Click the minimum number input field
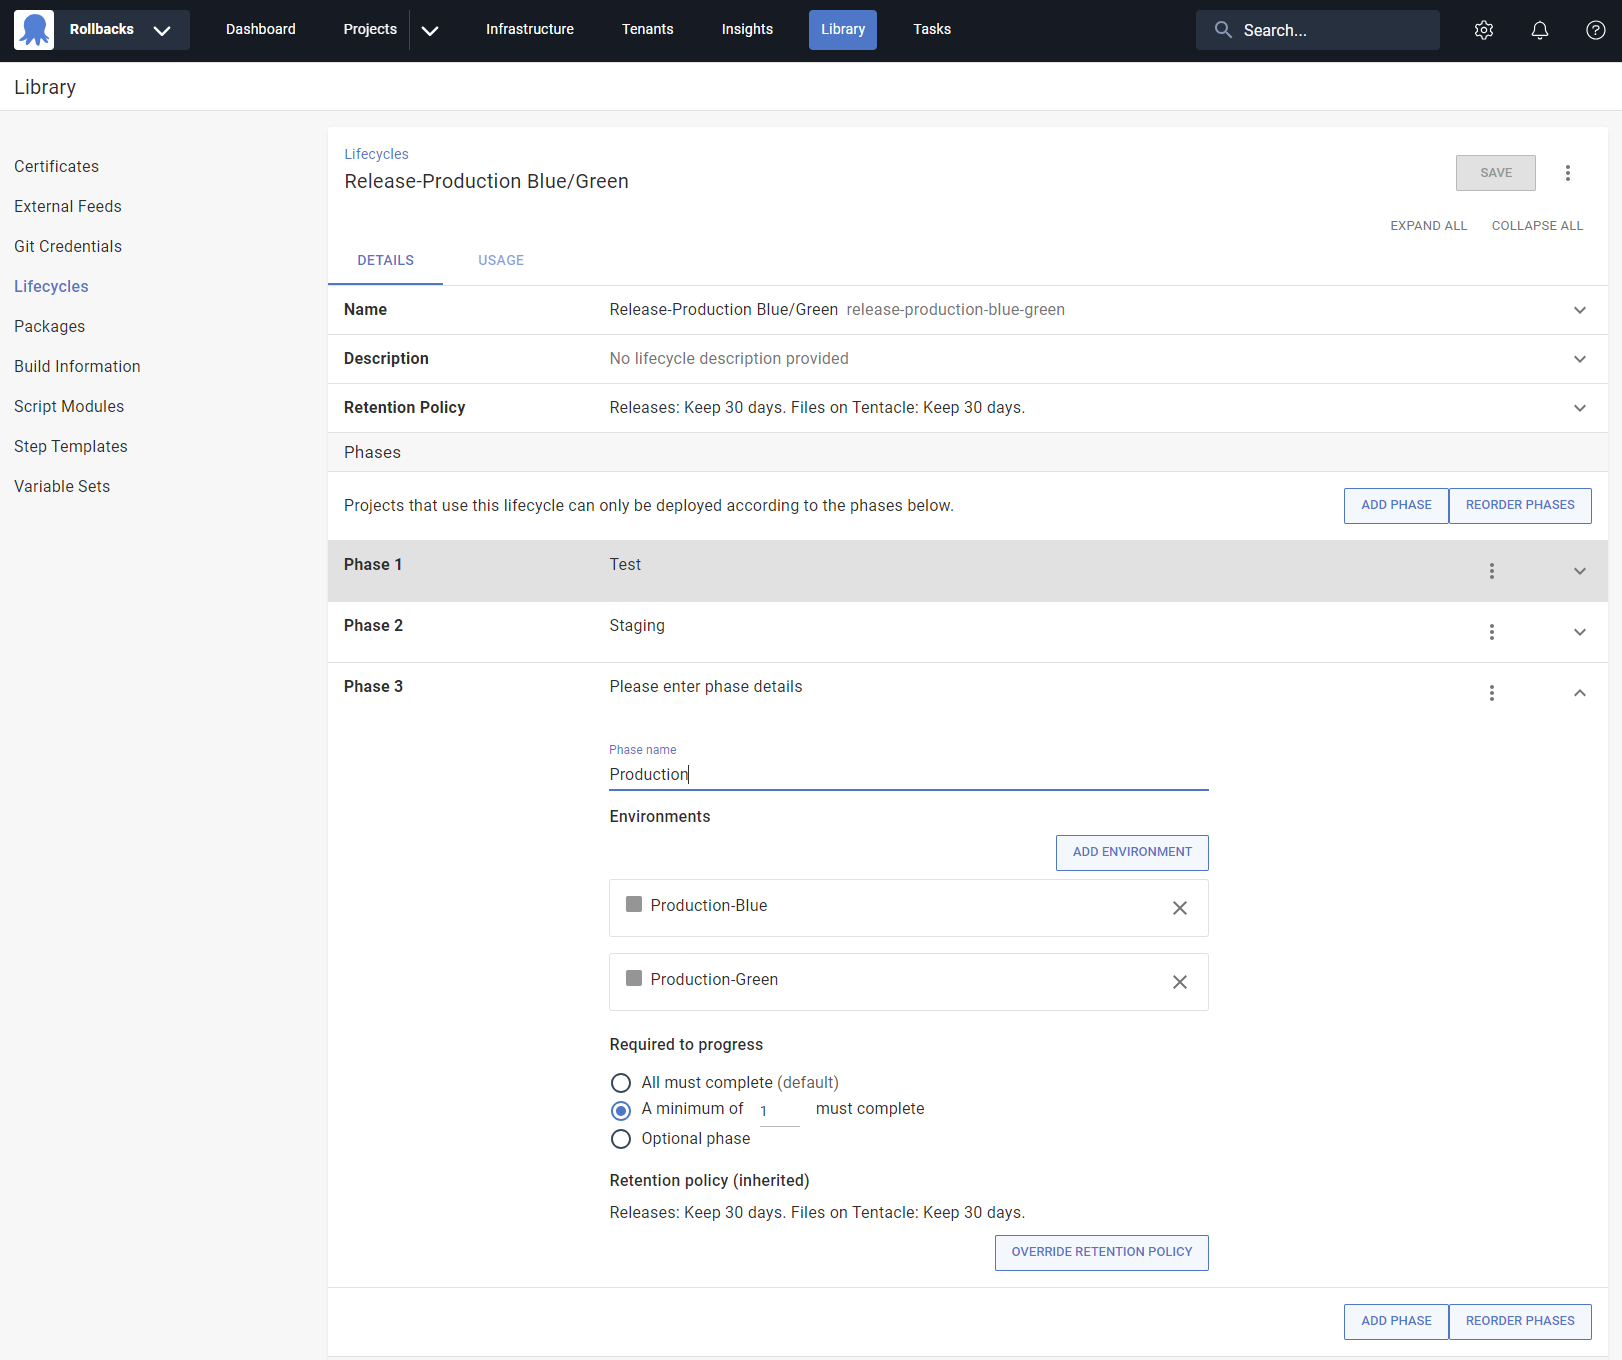The width and height of the screenshot is (1622, 1360). (778, 1110)
